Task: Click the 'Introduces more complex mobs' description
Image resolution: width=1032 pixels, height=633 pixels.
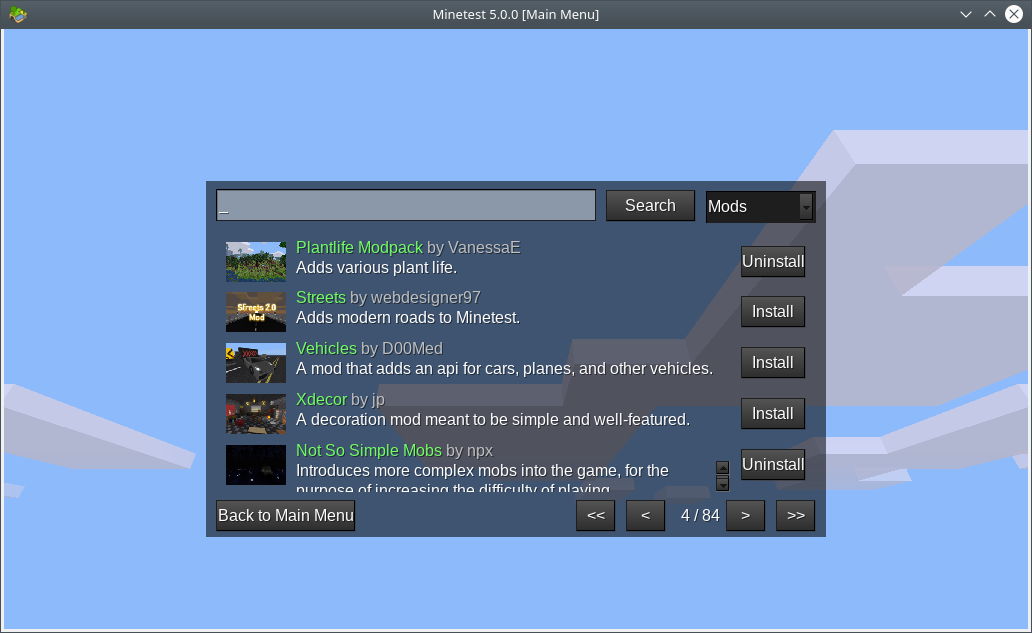Action: [x=482, y=478]
